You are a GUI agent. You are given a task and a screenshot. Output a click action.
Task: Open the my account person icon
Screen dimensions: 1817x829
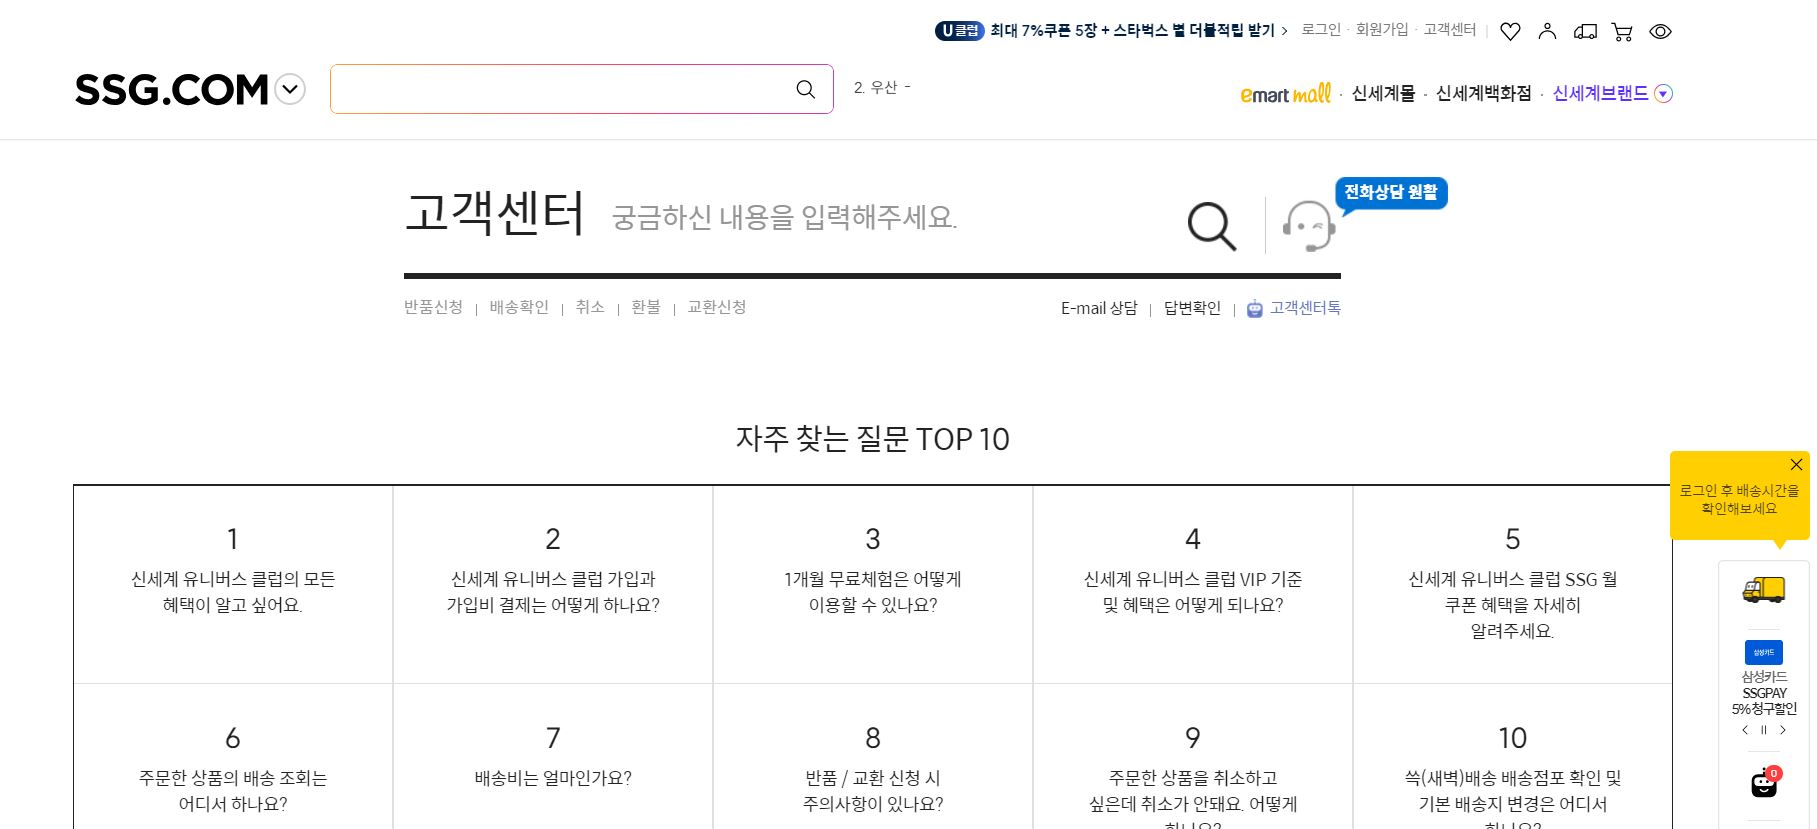coord(1547,31)
